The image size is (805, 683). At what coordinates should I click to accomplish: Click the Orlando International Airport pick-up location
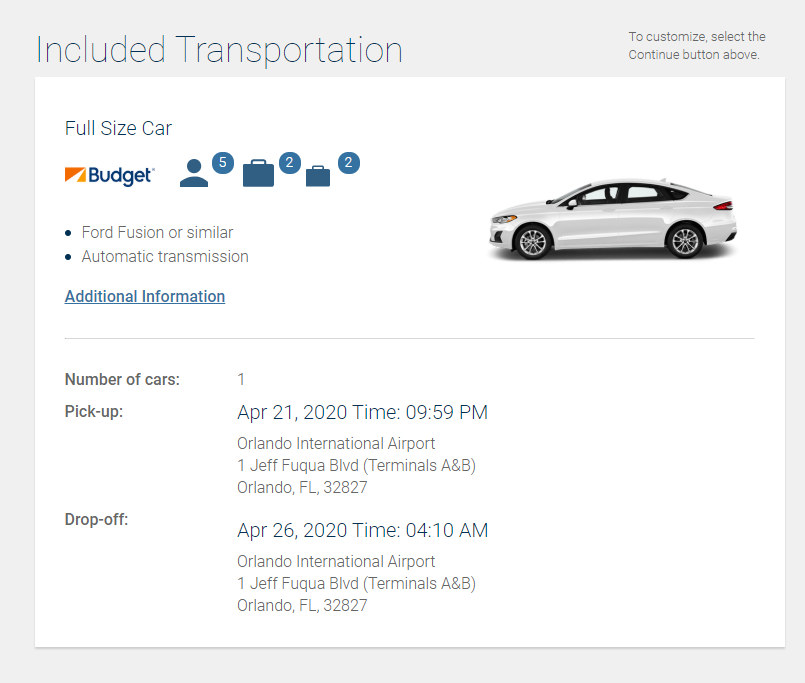tap(336, 443)
